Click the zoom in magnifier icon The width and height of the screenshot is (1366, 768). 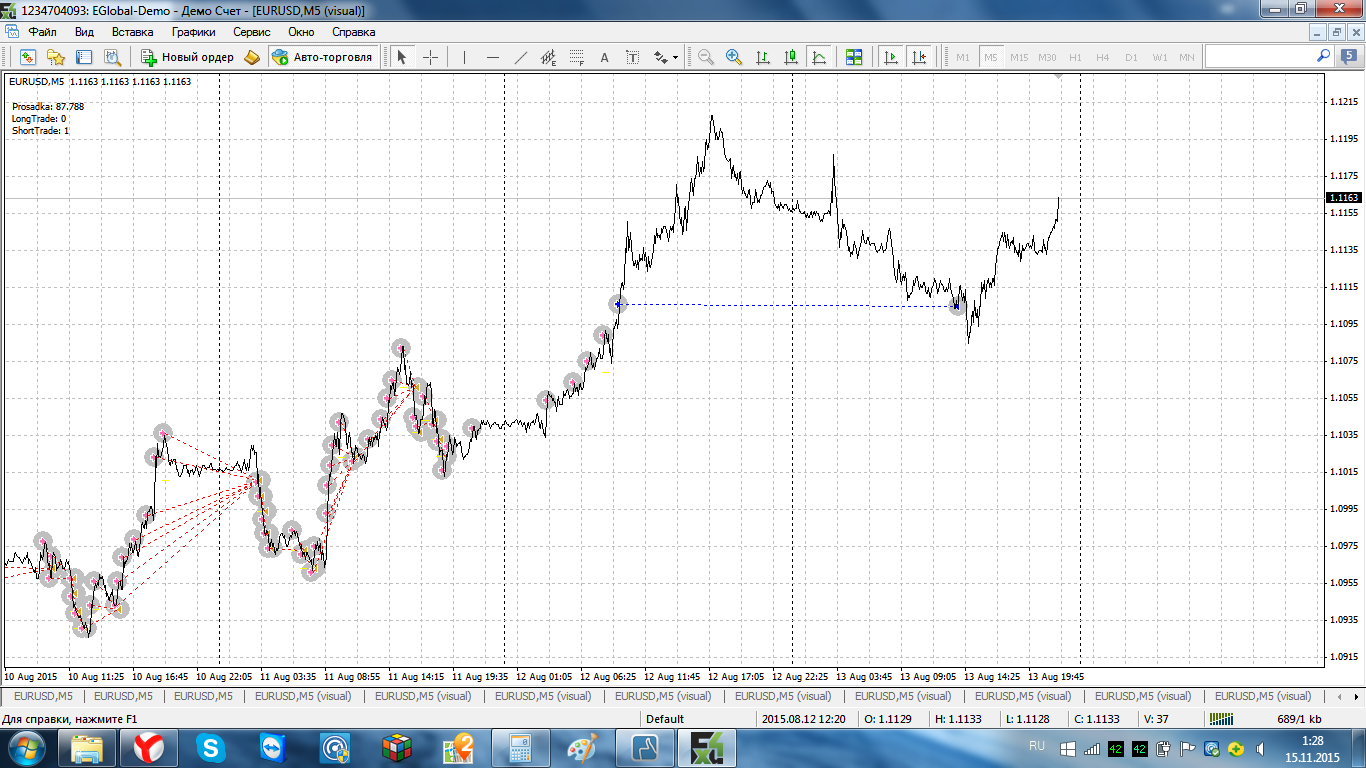(x=734, y=57)
